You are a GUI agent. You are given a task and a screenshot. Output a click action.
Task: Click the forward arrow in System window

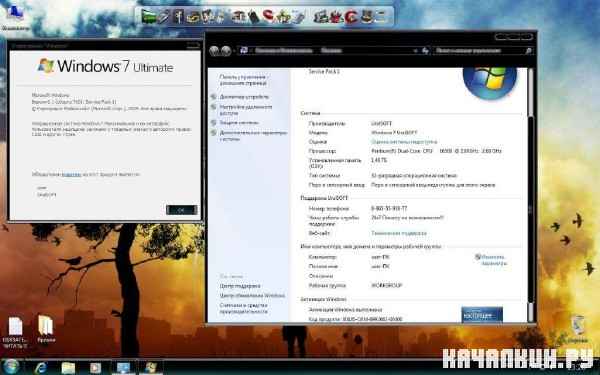point(226,51)
